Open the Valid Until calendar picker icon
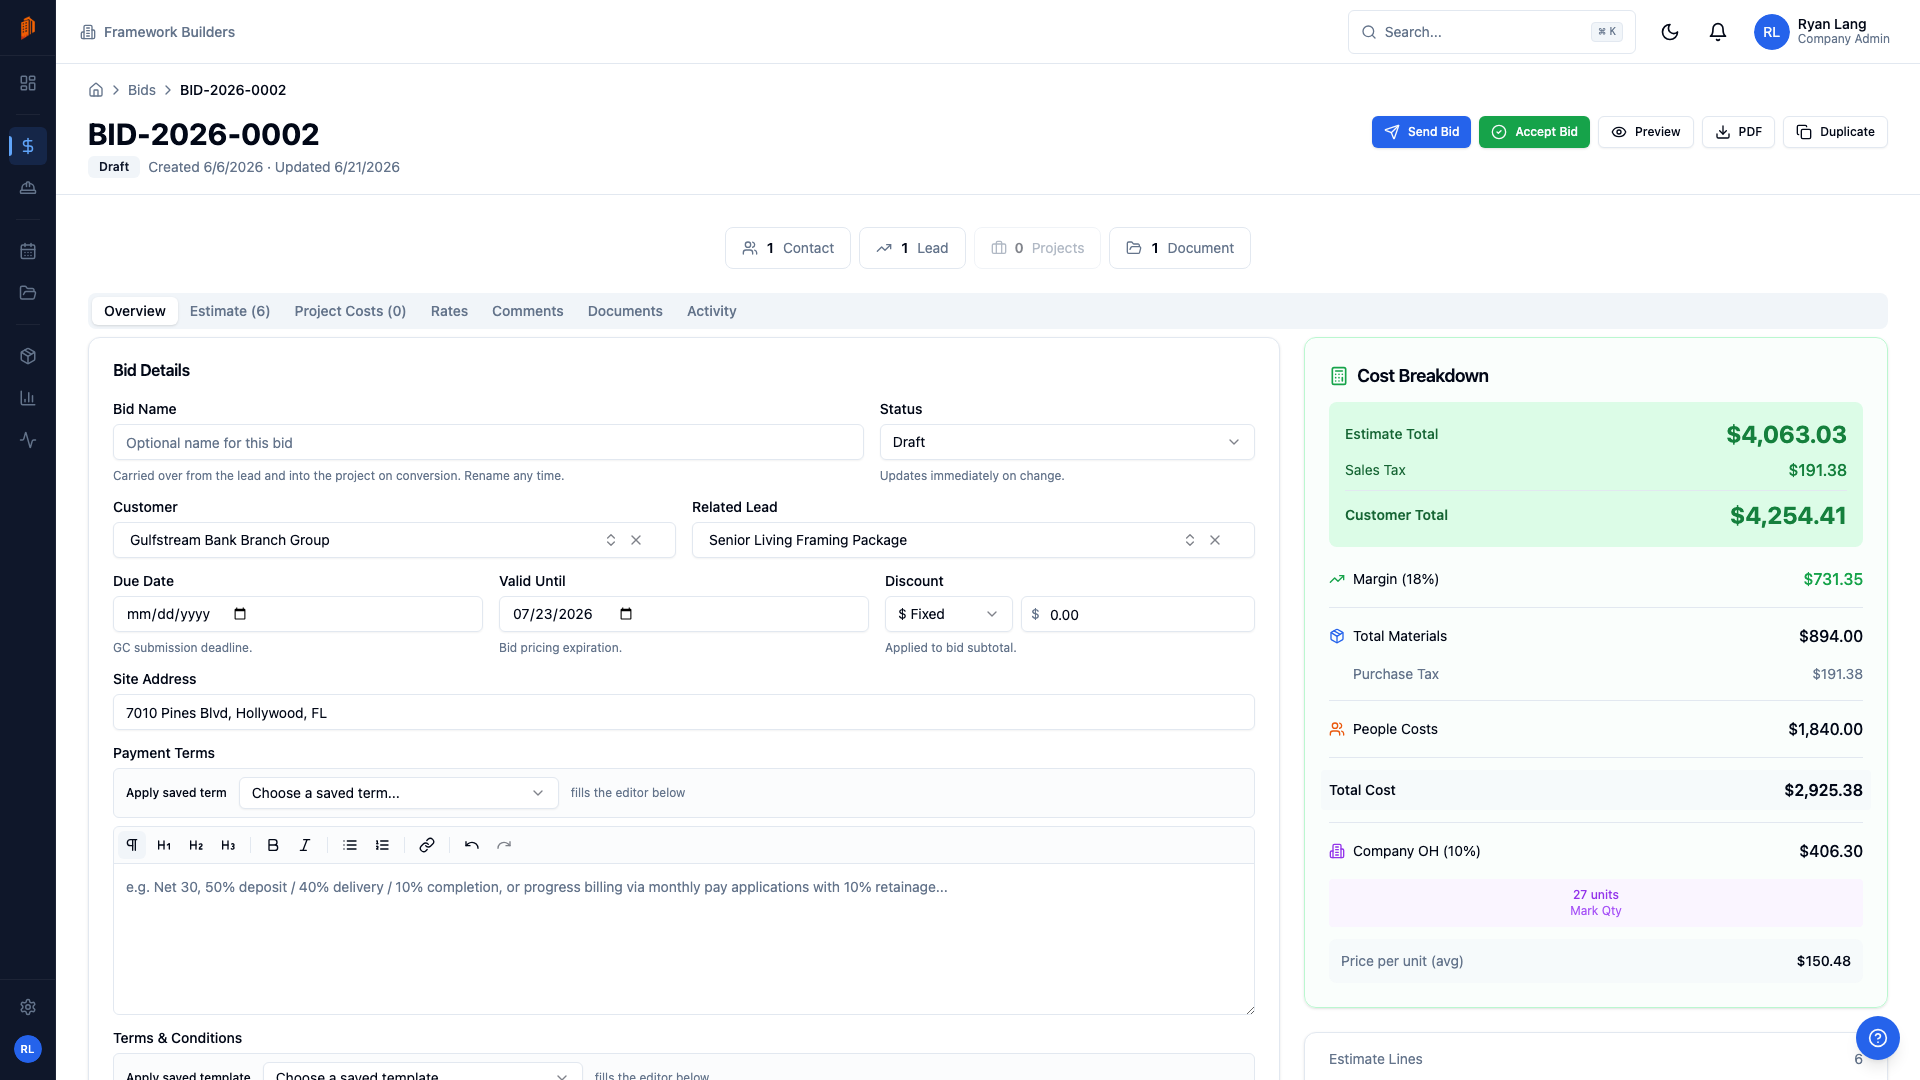 pos(626,614)
